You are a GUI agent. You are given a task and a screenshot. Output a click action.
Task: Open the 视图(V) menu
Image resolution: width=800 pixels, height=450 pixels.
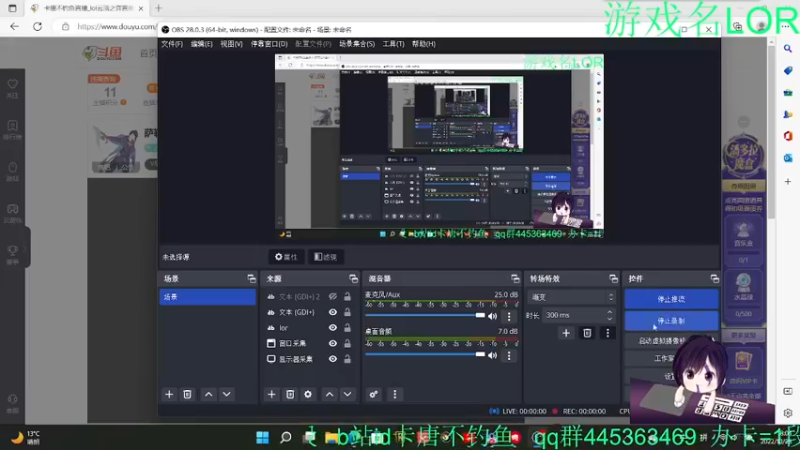click(x=231, y=44)
